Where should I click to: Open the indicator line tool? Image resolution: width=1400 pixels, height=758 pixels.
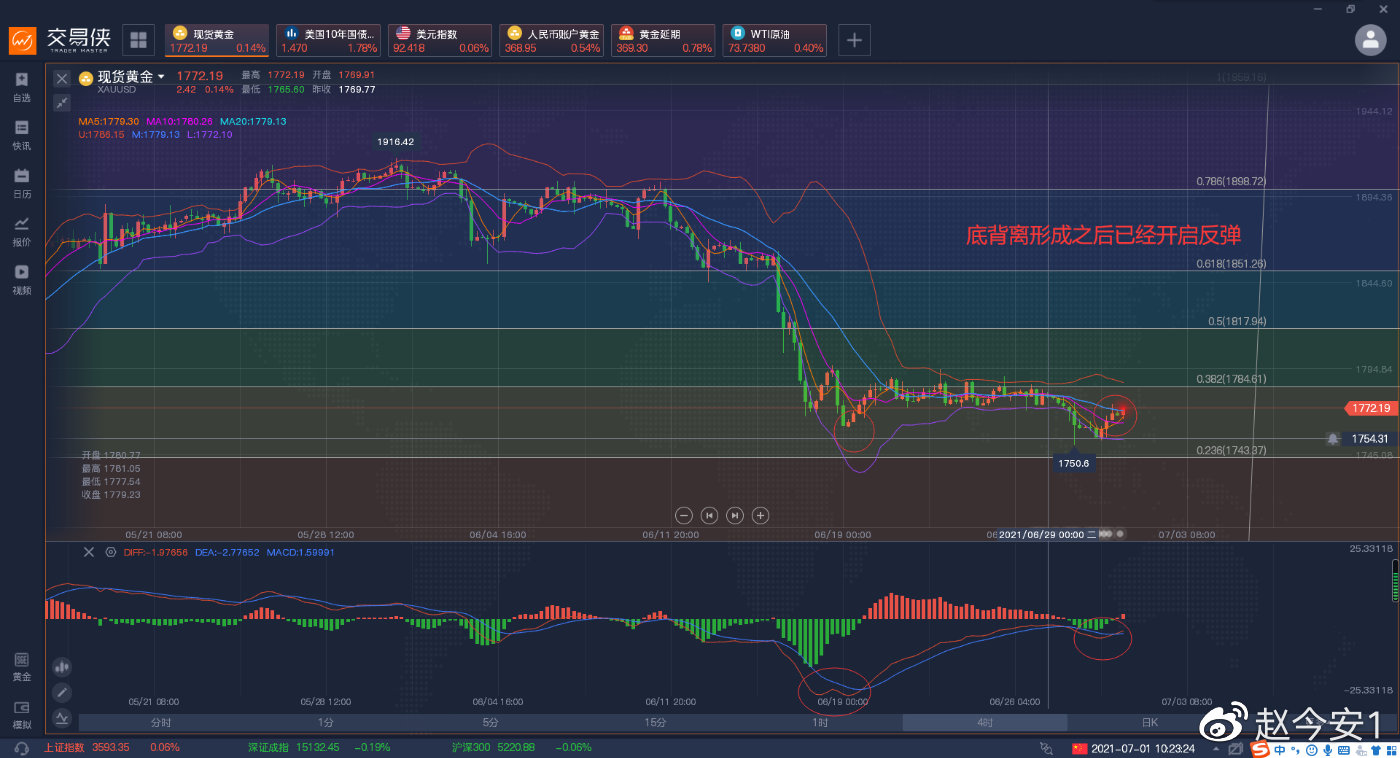62,717
